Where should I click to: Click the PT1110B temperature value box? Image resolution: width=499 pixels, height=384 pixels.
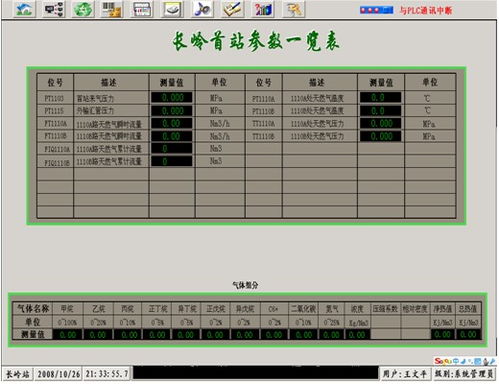pos(380,110)
